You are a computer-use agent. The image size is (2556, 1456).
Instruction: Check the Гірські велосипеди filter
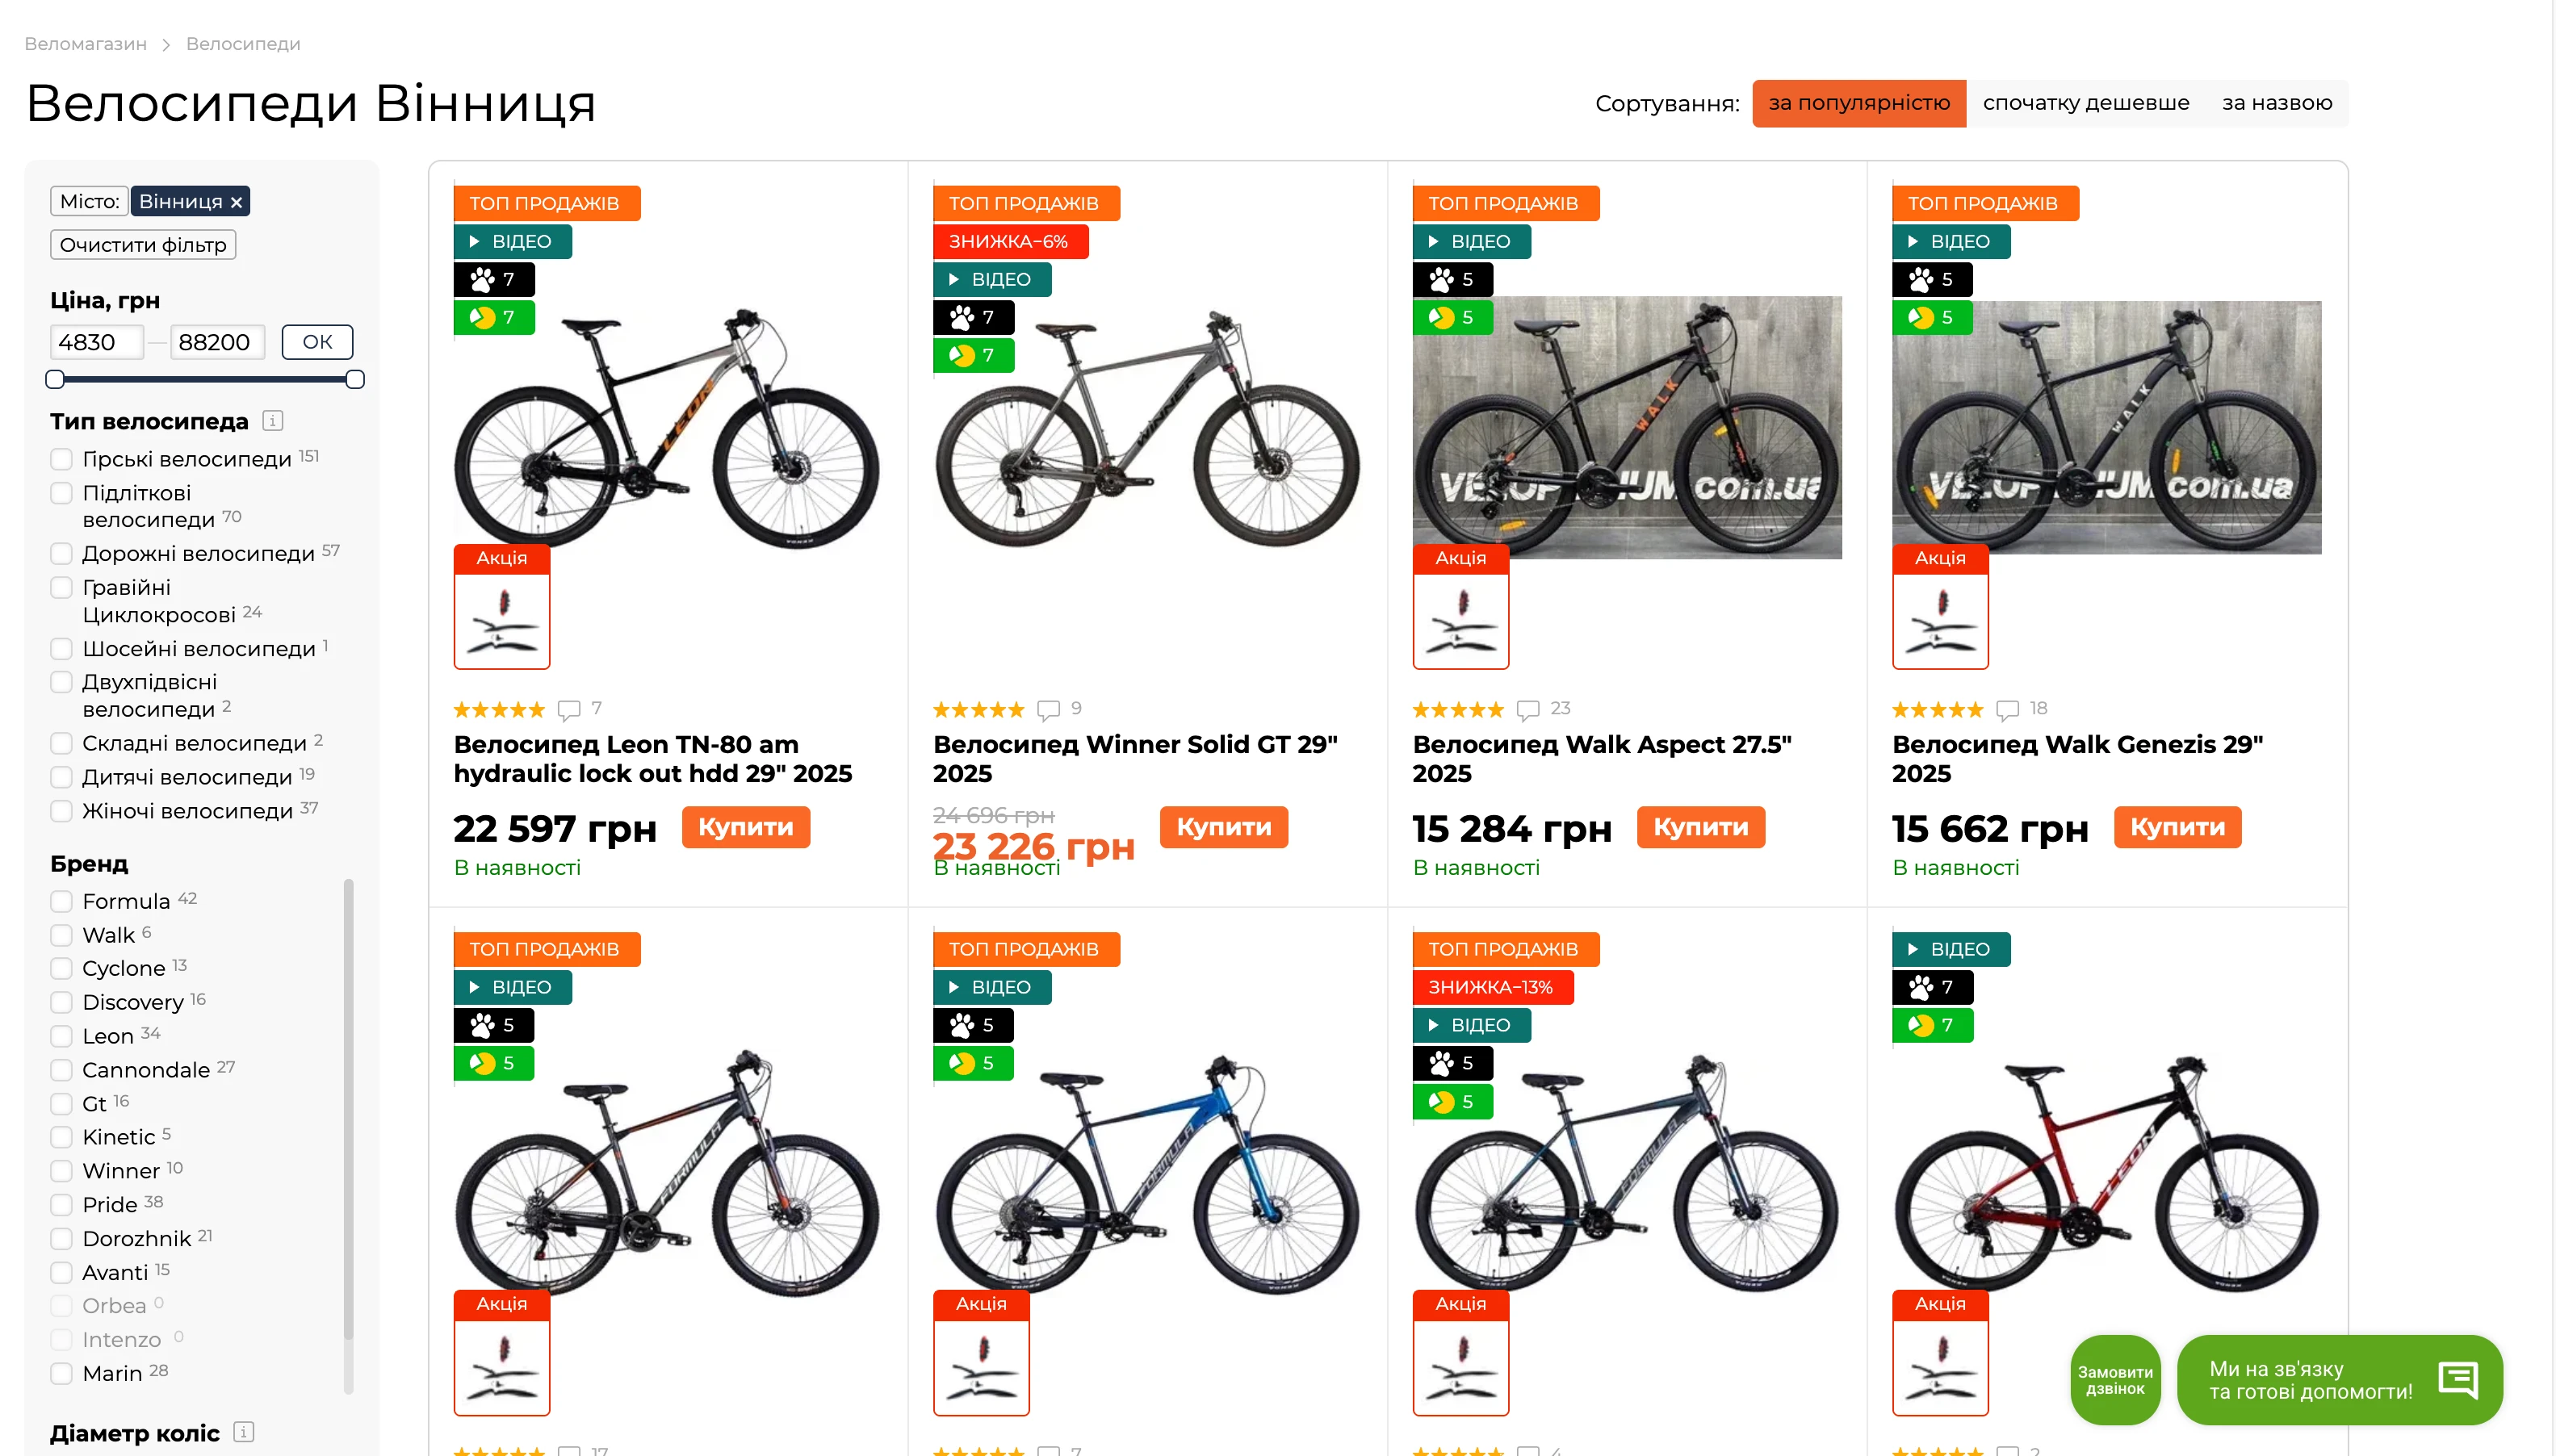coord(62,459)
